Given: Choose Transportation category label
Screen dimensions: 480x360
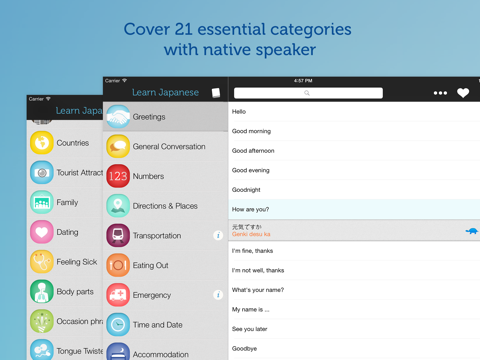Looking at the screenshot, I should click(157, 236).
